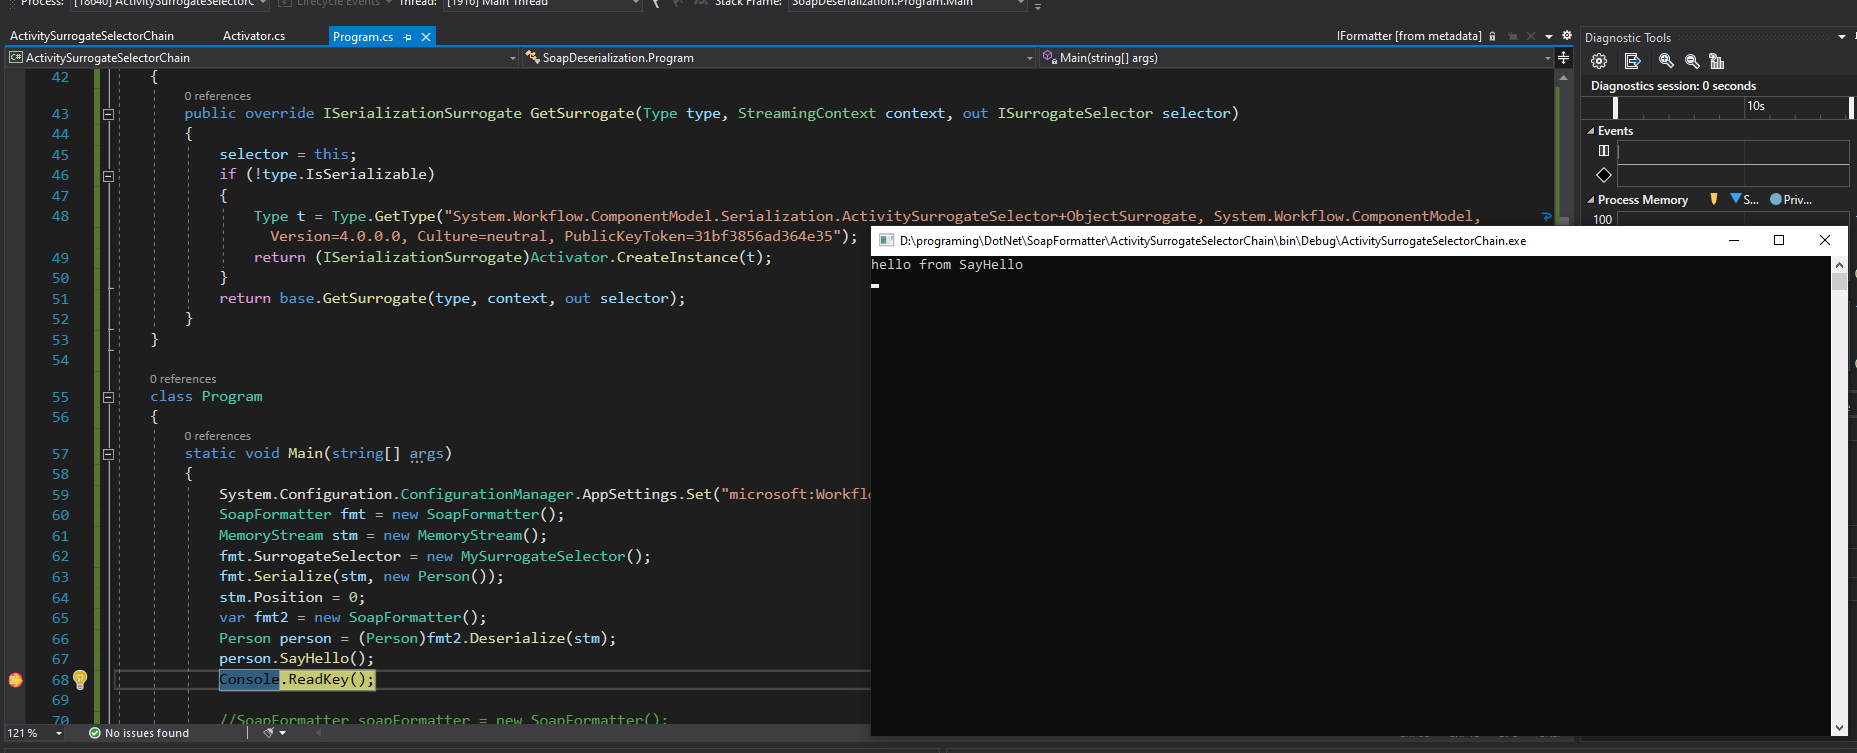Click the yellow GC marker legend icon
This screenshot has height=753, width=1857.
[1714, 199]
